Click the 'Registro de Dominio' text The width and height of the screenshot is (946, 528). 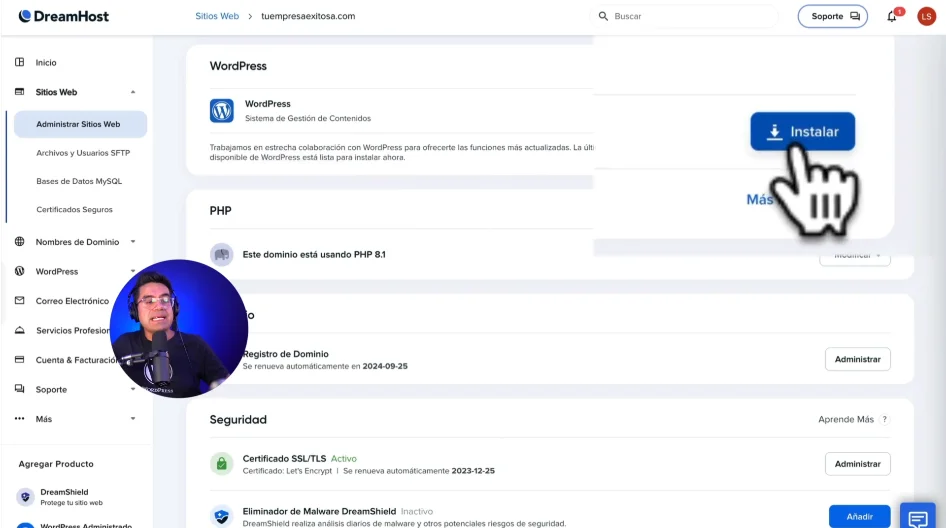(285, 354)
